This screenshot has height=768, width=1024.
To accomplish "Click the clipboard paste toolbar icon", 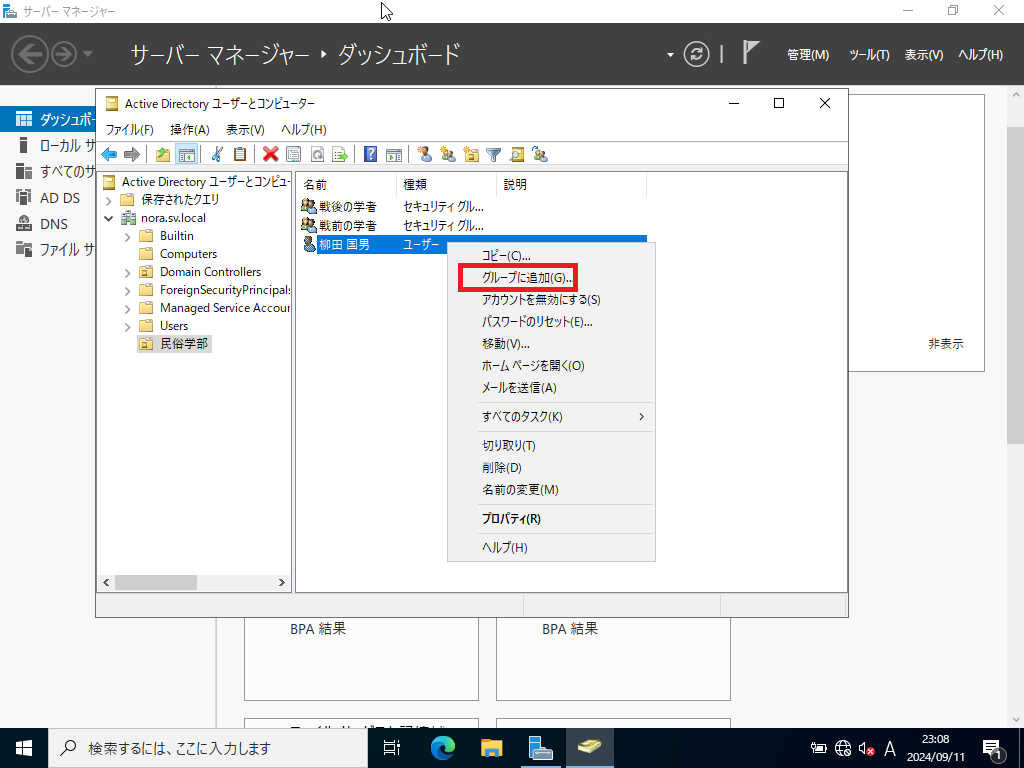I will coord(240,154).
